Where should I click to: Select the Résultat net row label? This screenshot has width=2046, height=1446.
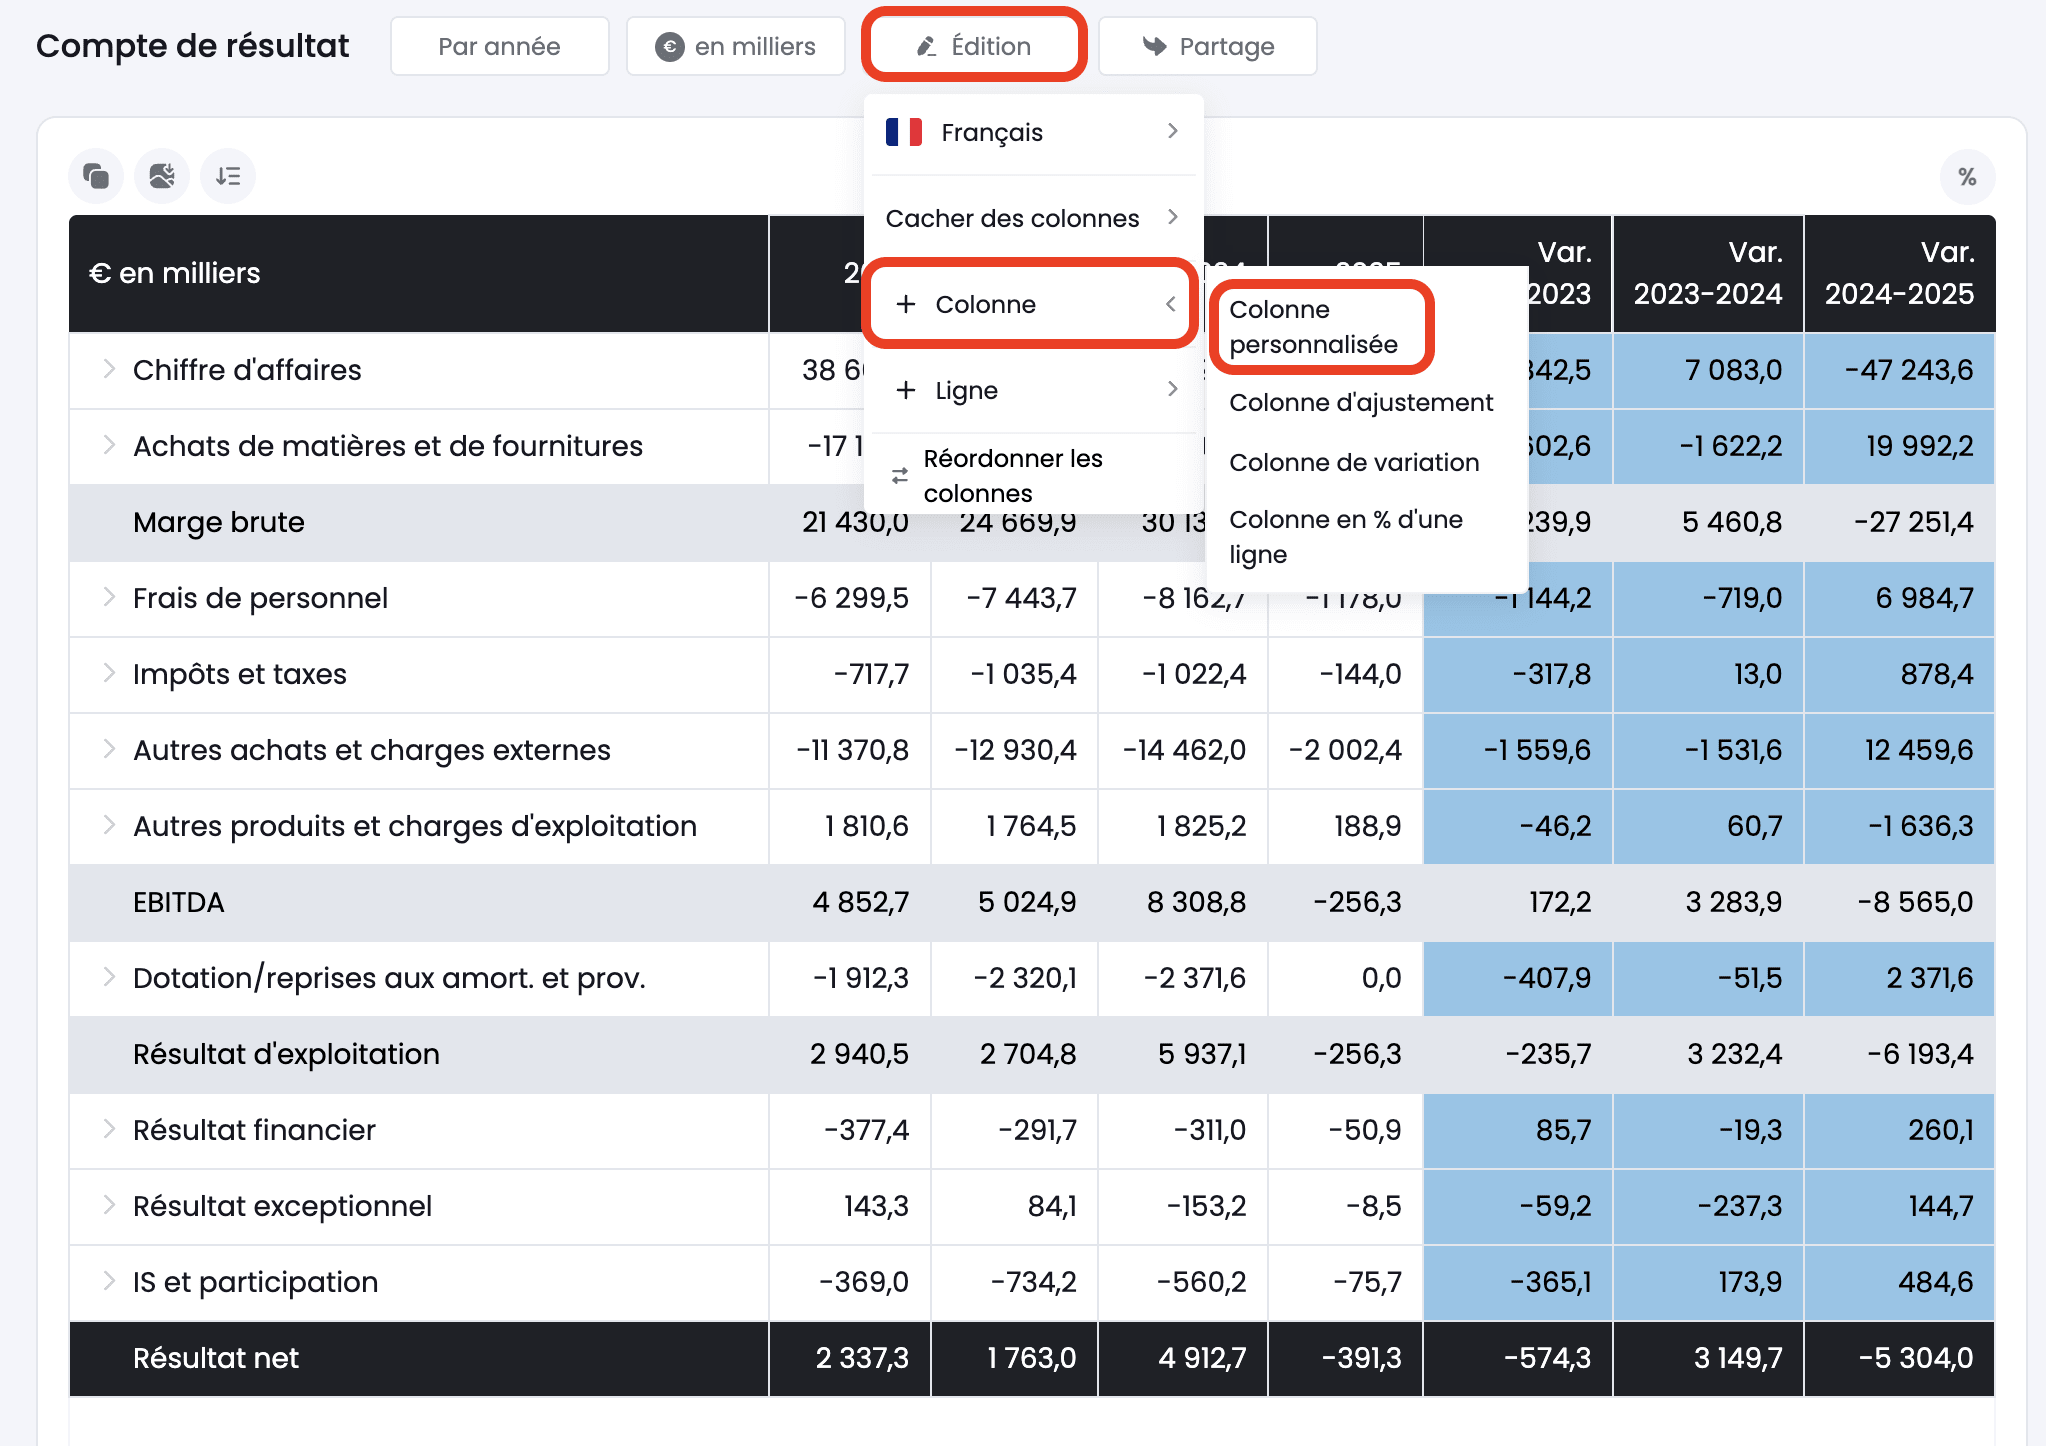point(216,1358)
